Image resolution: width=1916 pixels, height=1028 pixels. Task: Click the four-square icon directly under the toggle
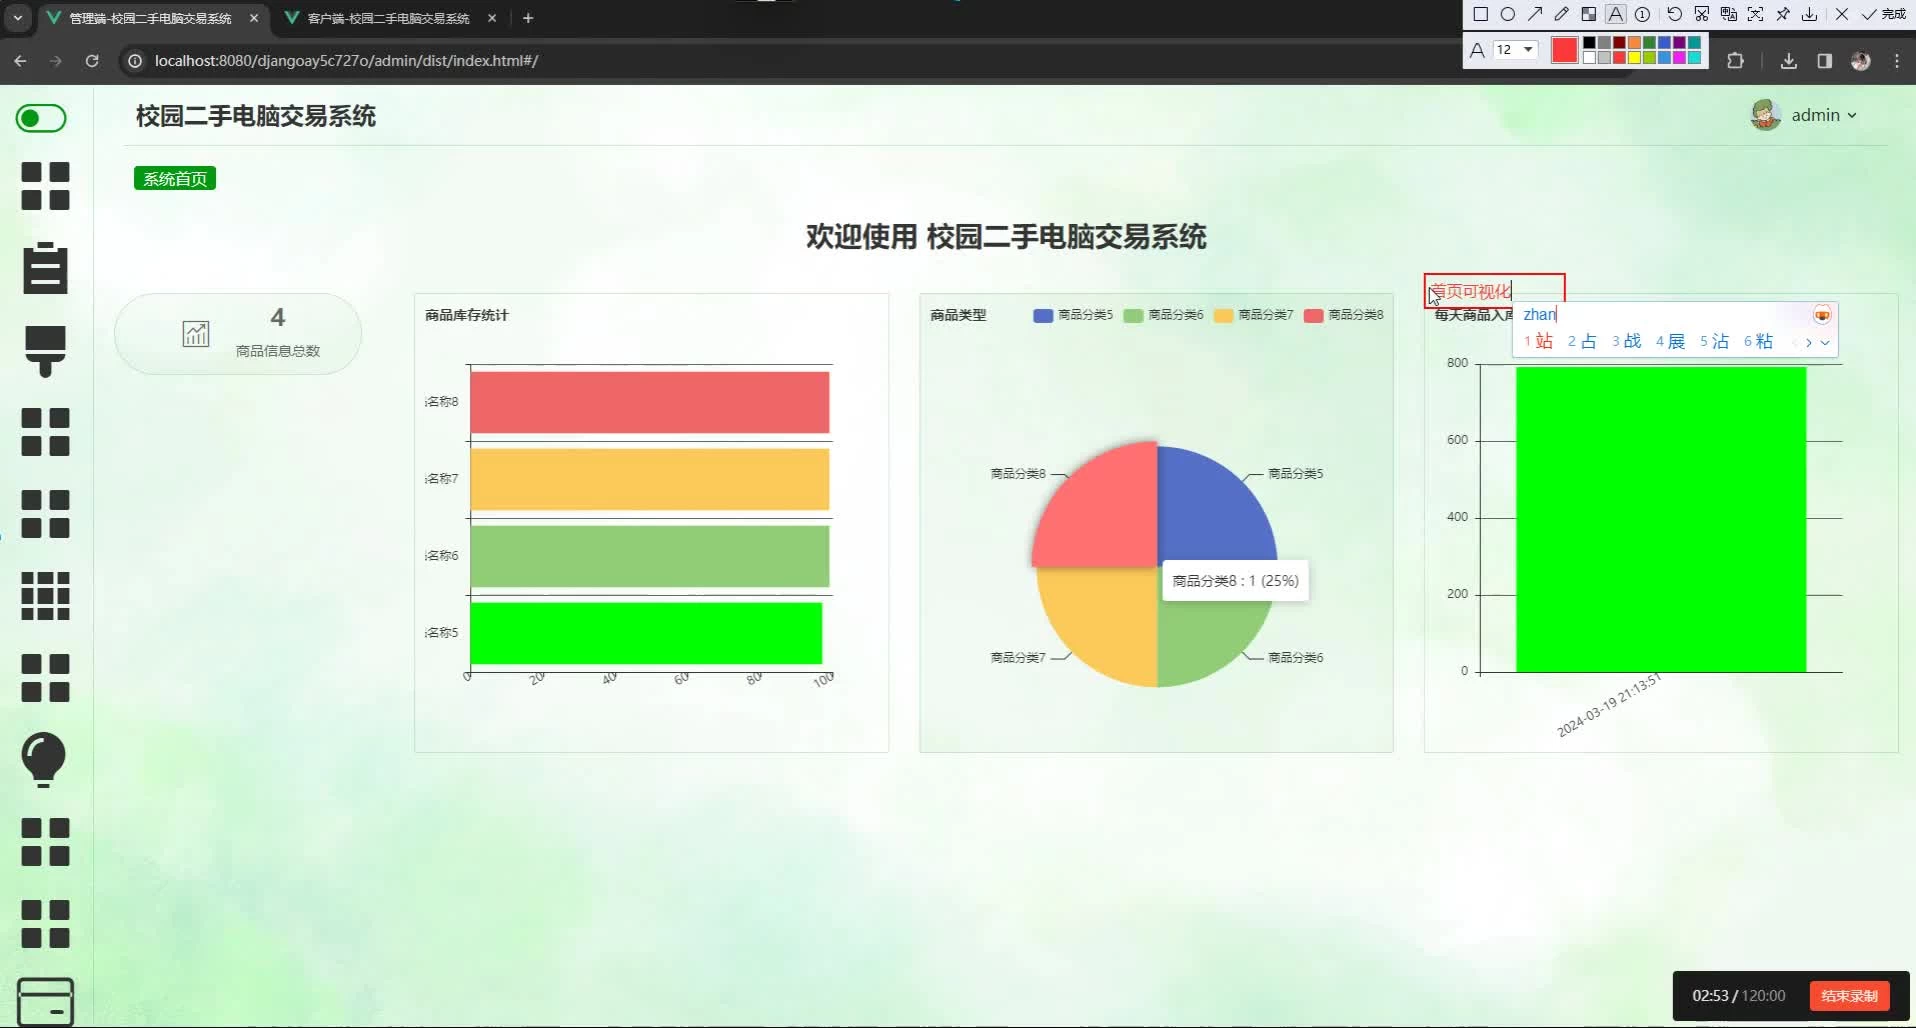pos(45,186)
